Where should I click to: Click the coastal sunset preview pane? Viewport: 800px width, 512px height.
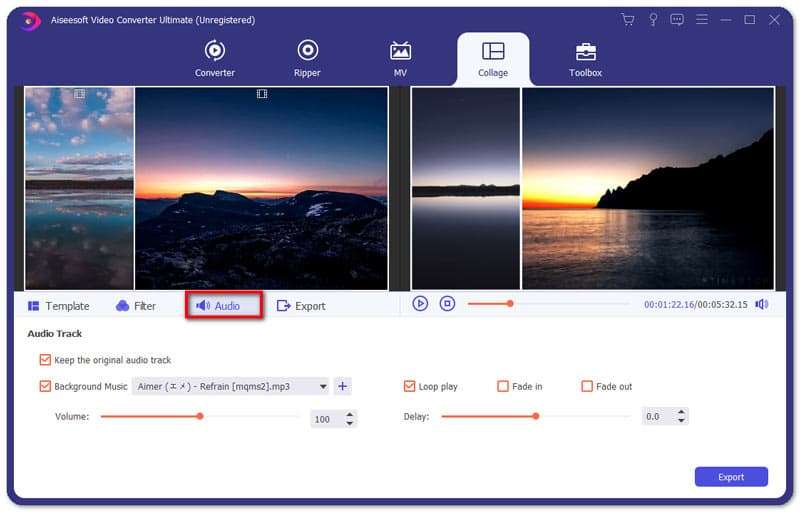pyautogui.click(x=648, y=188)
